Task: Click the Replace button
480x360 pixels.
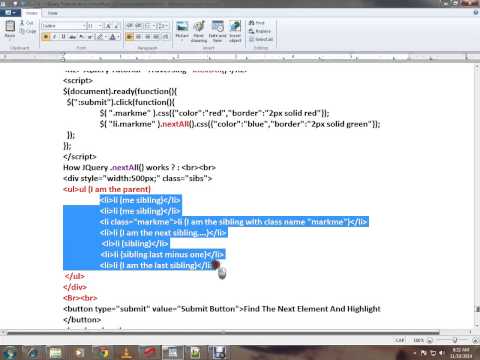Action: (260, 31)
